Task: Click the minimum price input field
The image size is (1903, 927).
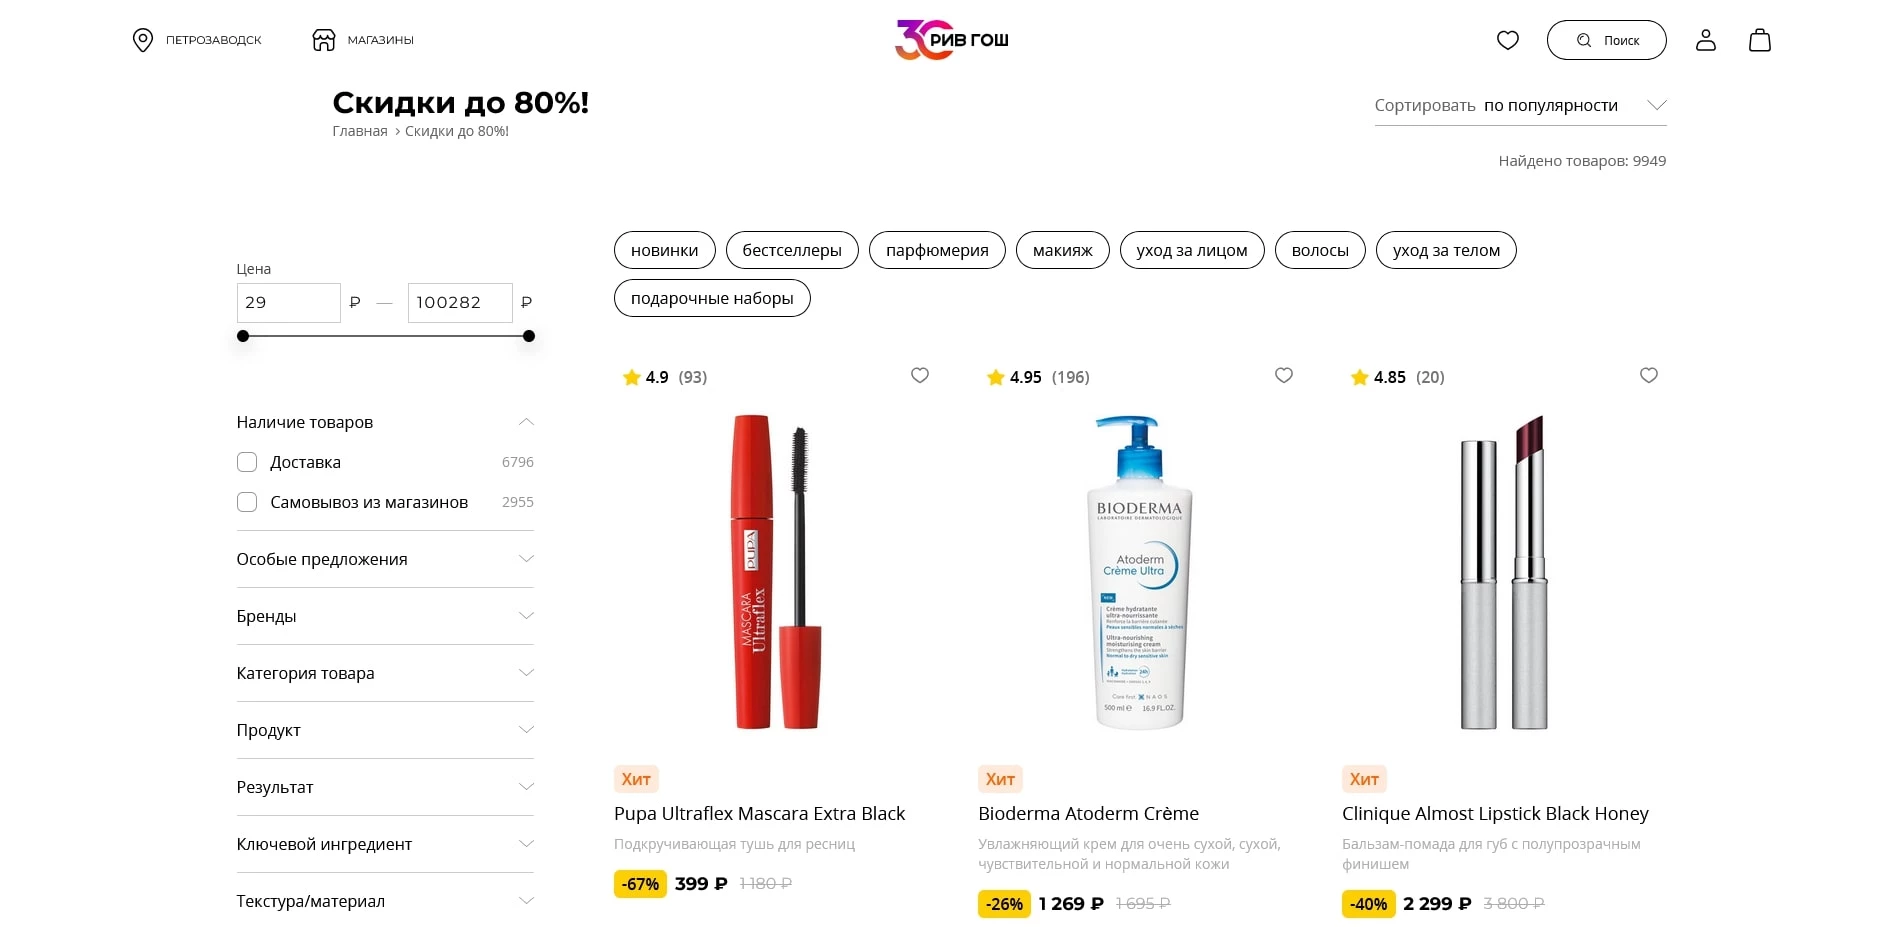Action: [x=288, y=303]
